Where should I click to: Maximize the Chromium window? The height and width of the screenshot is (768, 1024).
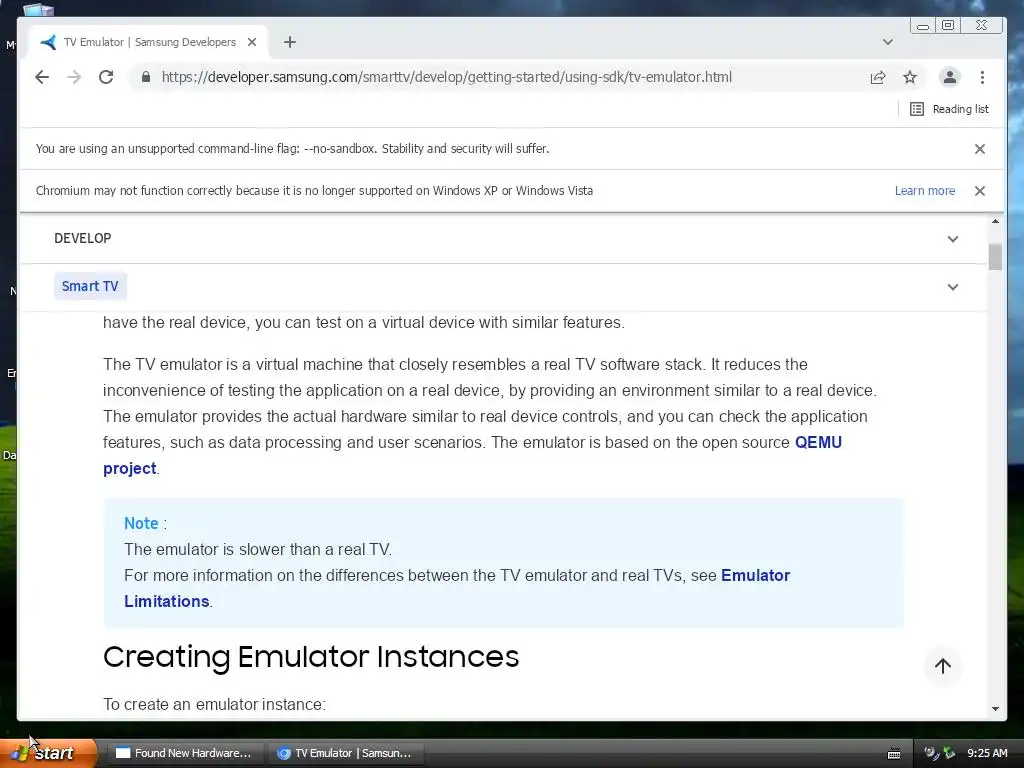(948, 25)
